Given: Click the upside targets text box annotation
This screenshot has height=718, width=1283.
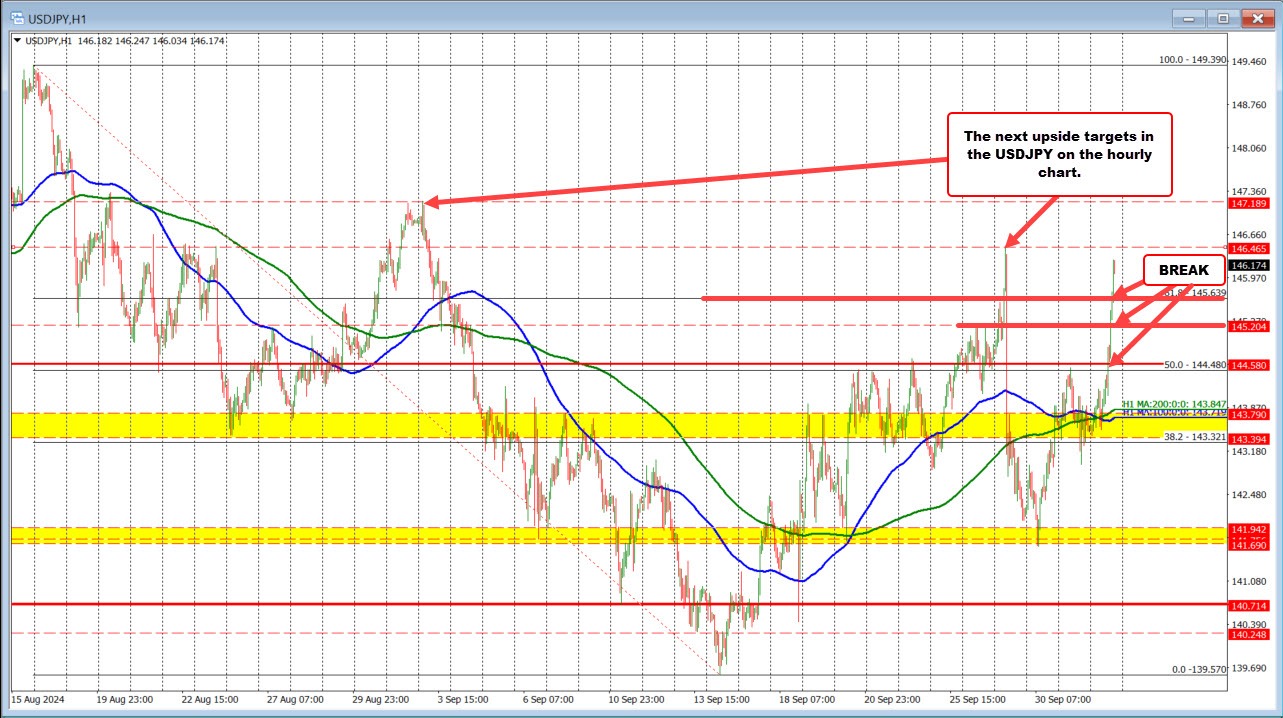Looking at the screenshot, I should pyautogui.click(x=1059, y=154).
